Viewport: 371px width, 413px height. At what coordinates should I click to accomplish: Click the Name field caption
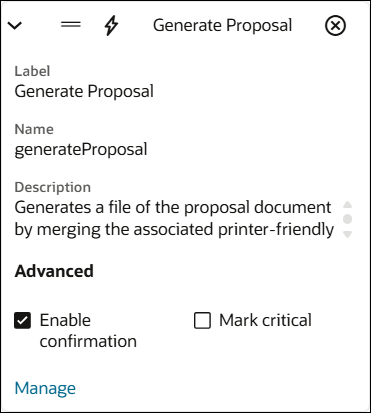(34, 129)
